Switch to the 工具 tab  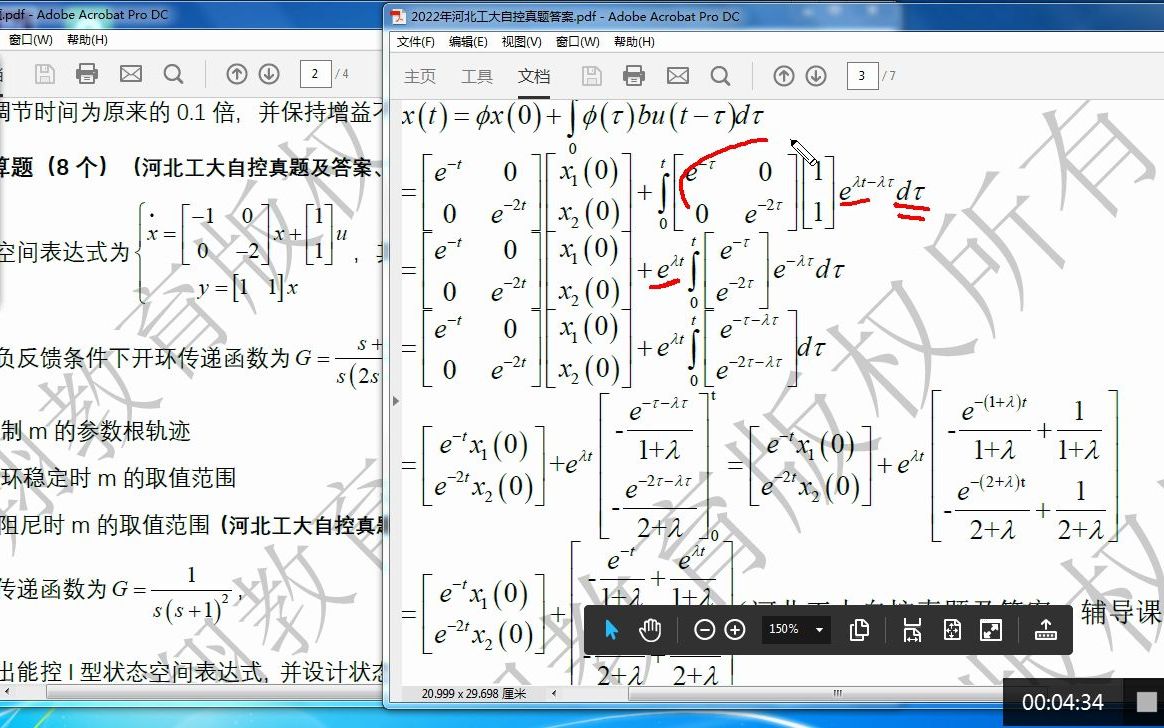click(476, 75)
